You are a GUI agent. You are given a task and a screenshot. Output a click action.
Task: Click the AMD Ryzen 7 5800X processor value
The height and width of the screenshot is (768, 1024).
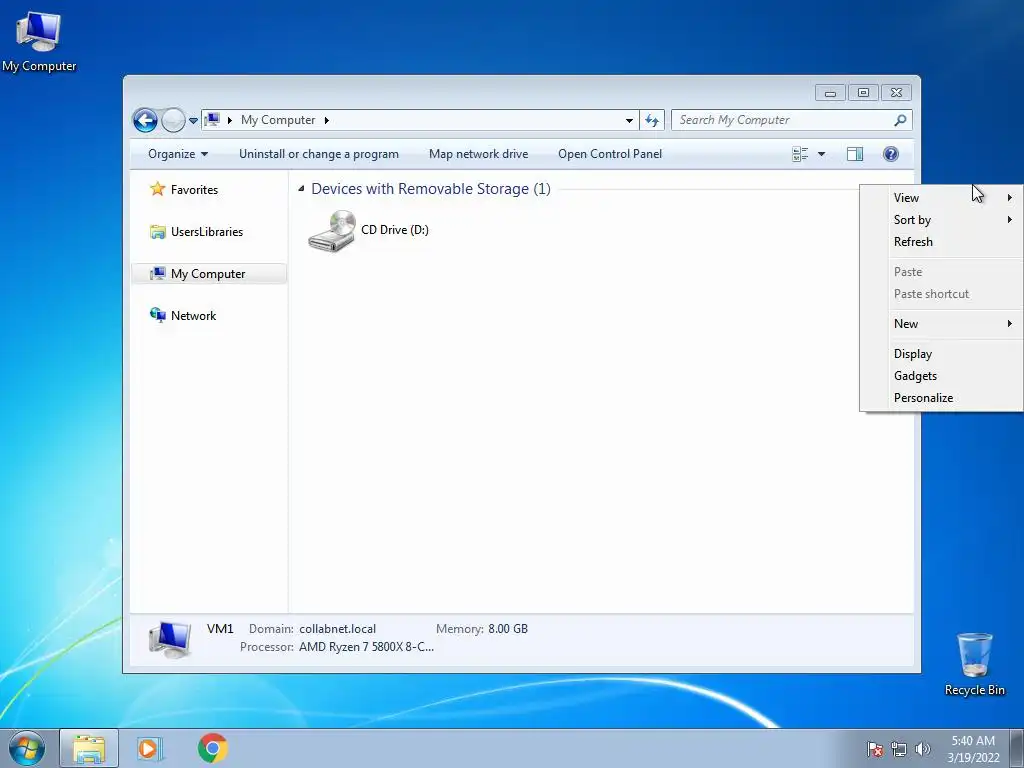click(366, 647)
